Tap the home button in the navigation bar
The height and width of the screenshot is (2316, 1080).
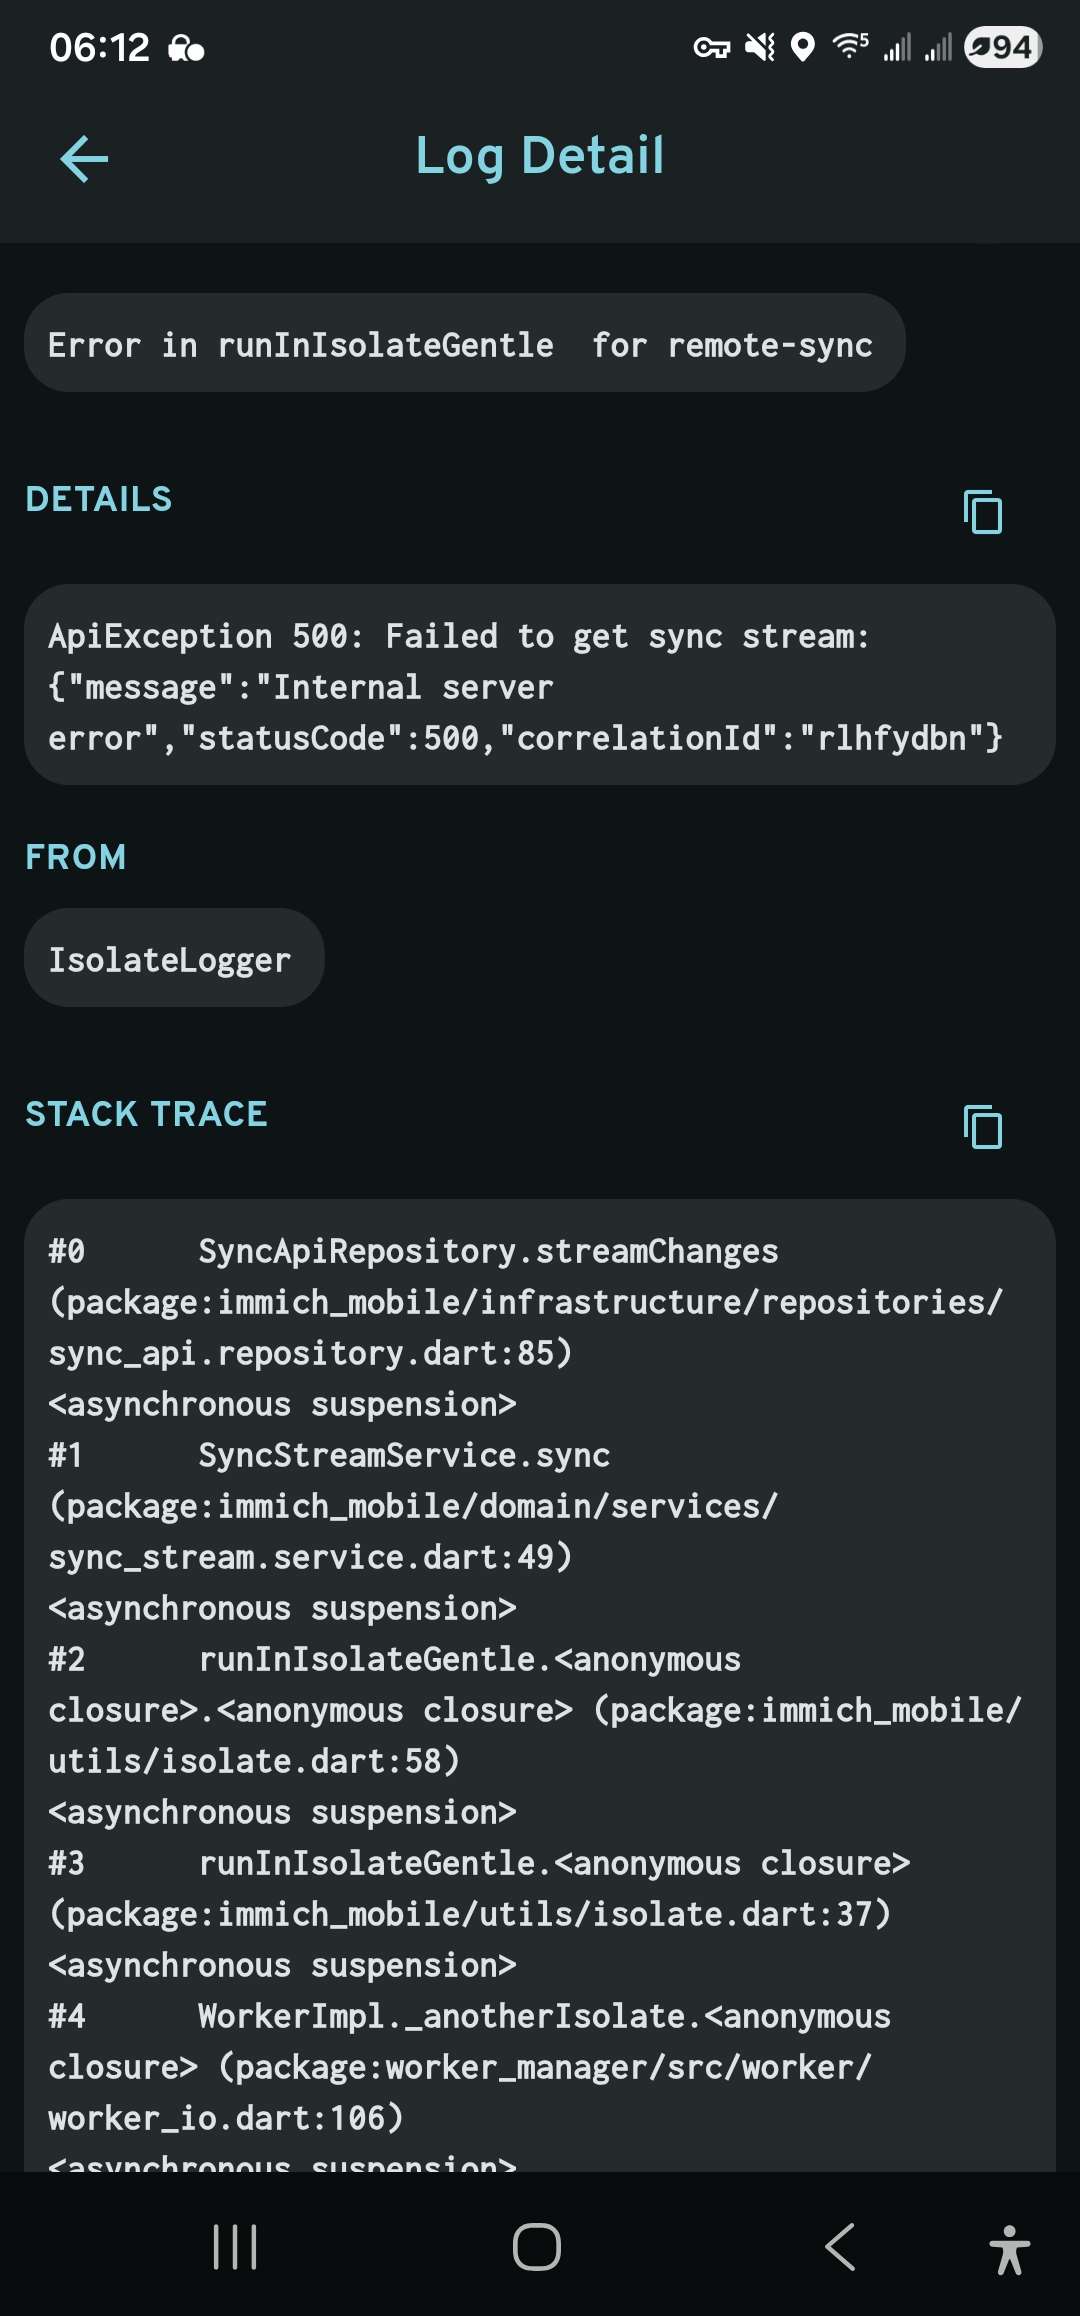(x=537, y=2245)
